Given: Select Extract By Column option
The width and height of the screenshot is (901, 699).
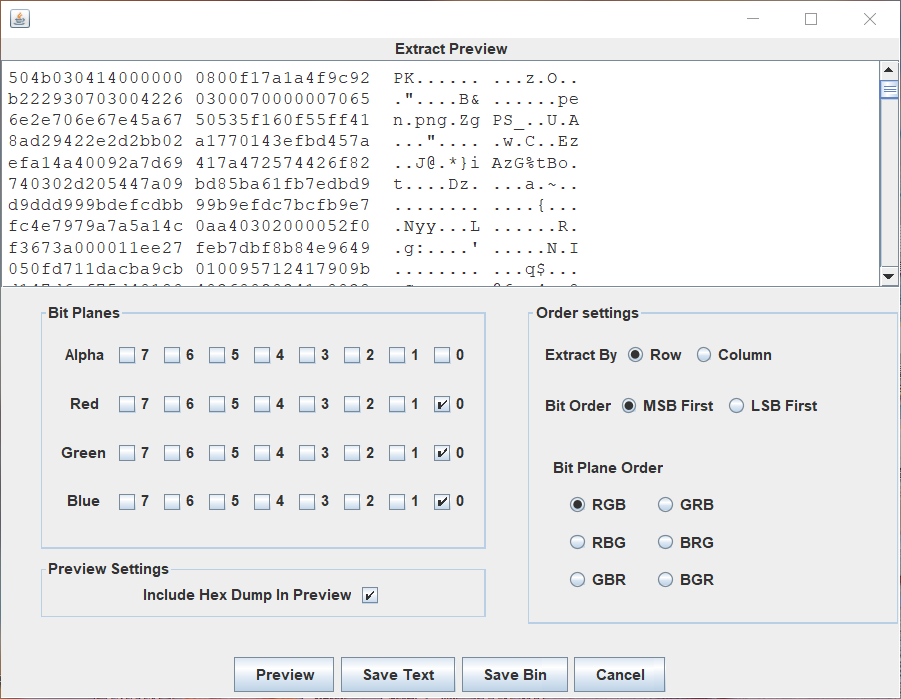Looking at the screenshot, I should coord(704,355).
